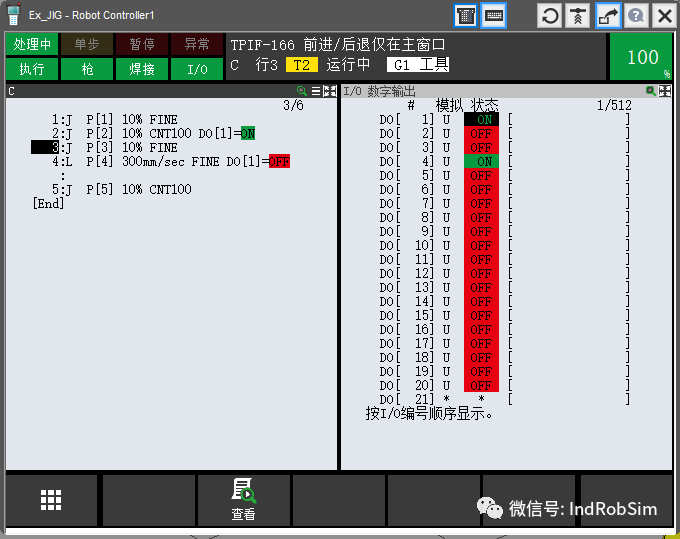Image resolution: width=680 pixels, height=539 pixels.
Task: Click the 异常 fault indicator
Action: (197, 44)
